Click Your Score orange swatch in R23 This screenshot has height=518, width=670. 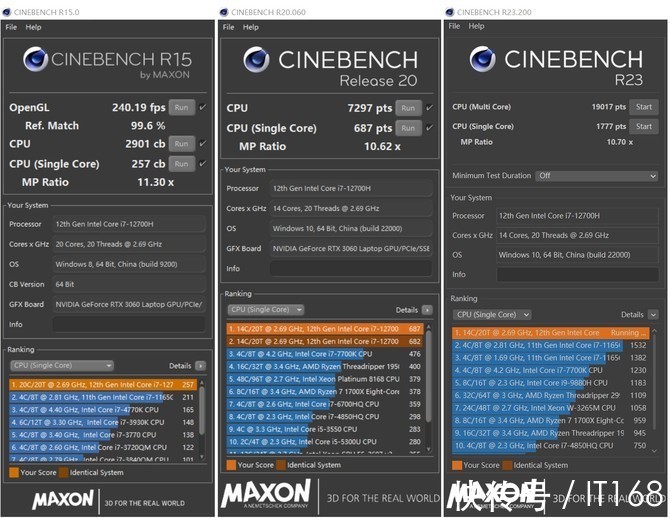coord(457,465)
